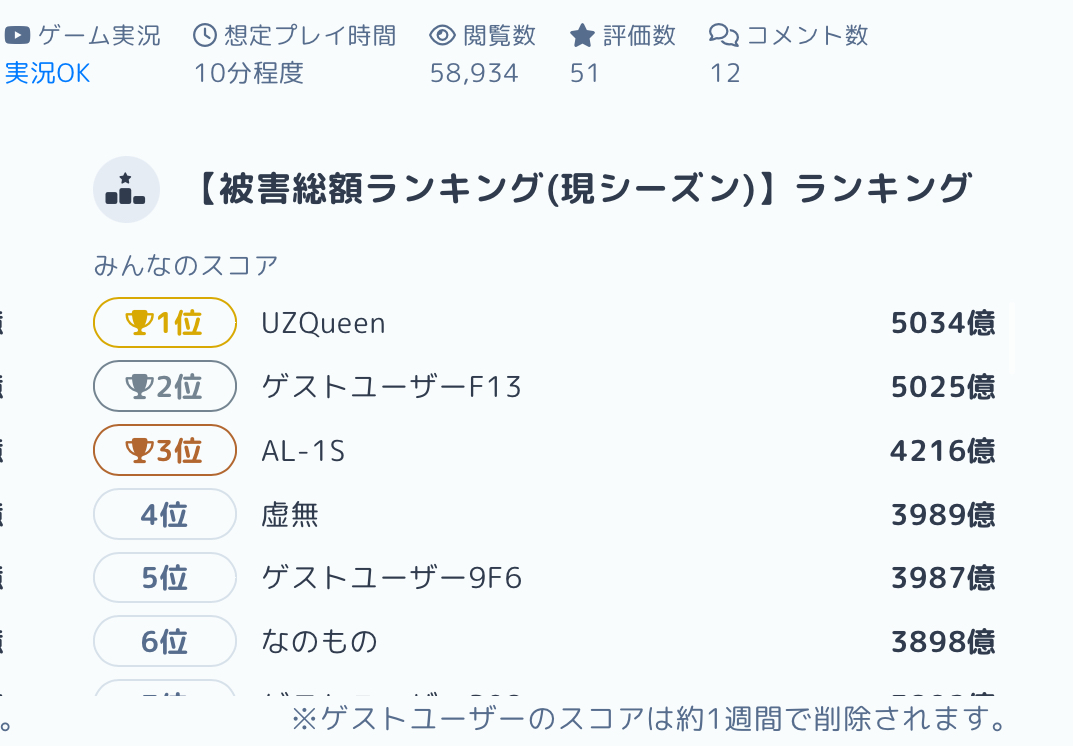
Task: Open the 実況OK link
Action: click(48, 73)
